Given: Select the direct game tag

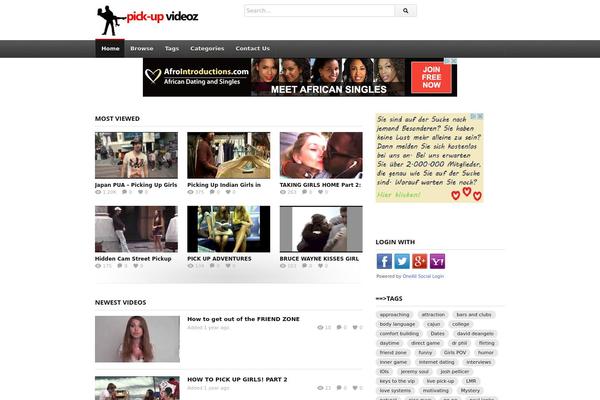Looking at the screenshot, I should [x=425, y=343].
